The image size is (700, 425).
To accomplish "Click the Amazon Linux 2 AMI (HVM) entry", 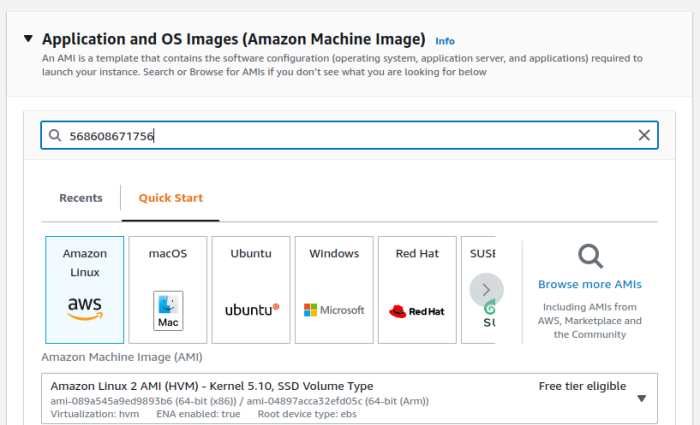I will point(212,386).
